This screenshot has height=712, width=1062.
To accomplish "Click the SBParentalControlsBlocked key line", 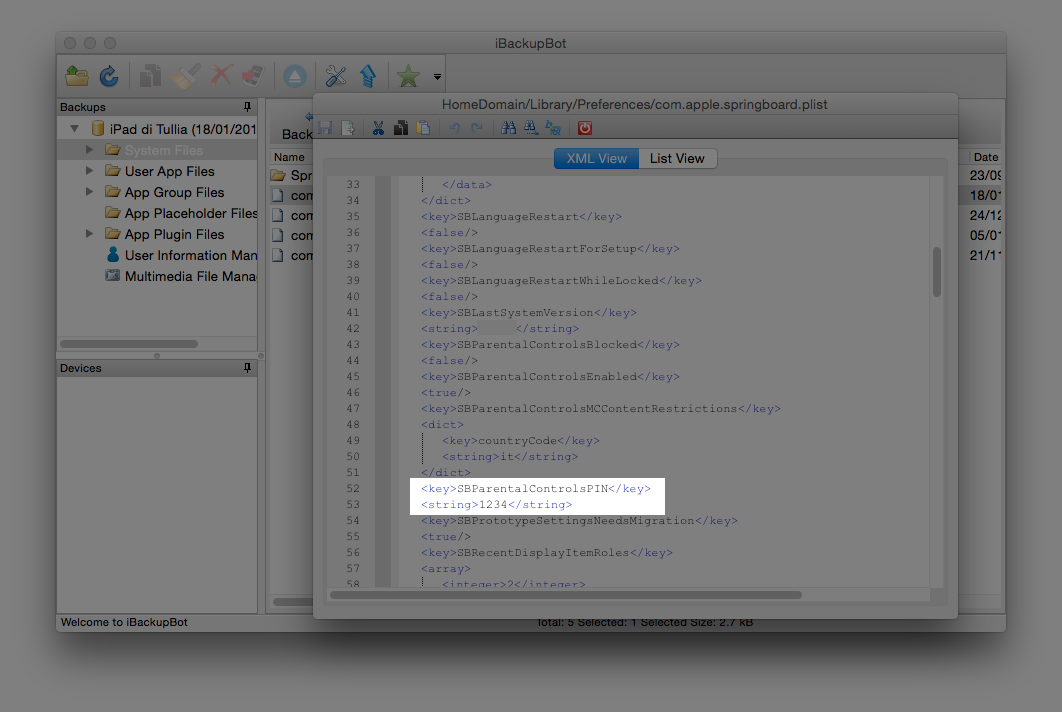I will [550, 345].
